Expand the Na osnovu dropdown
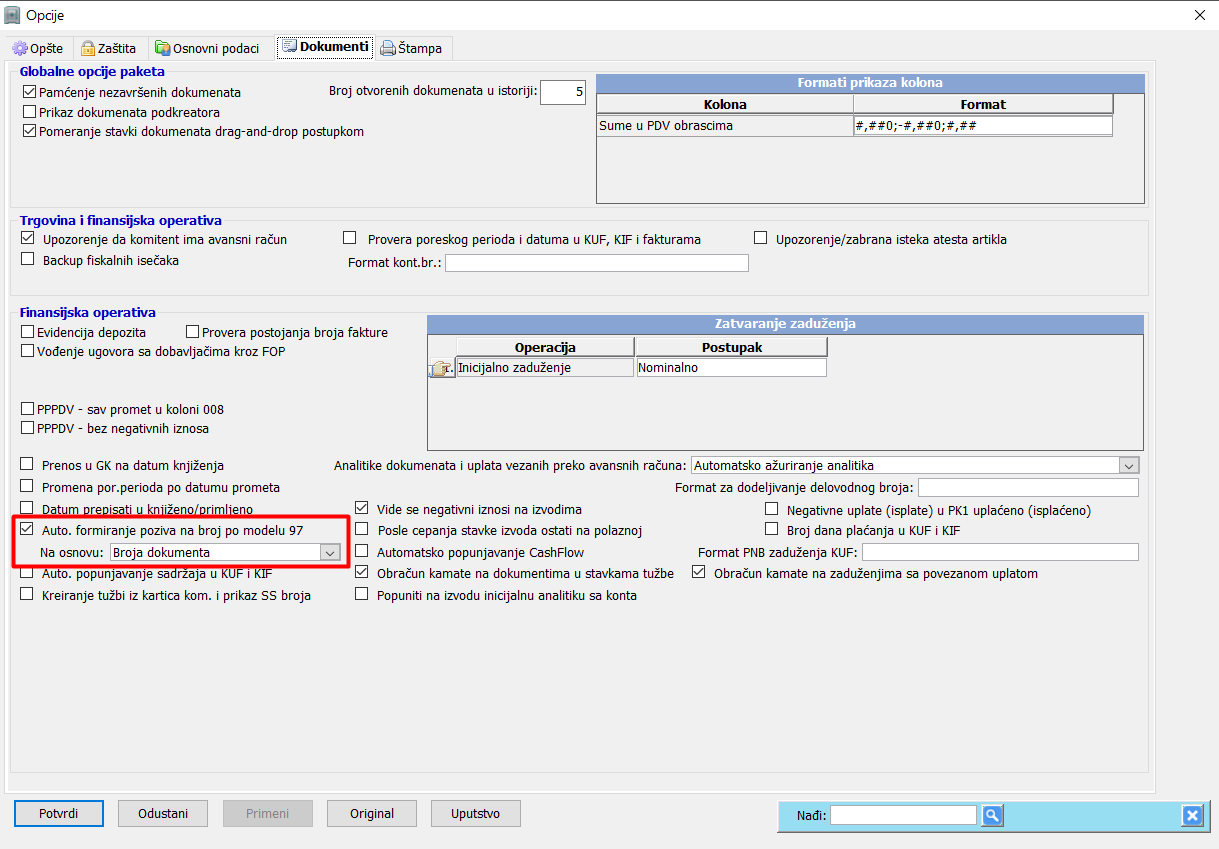This screenshot has height=849, width=1219. point(329,552)
